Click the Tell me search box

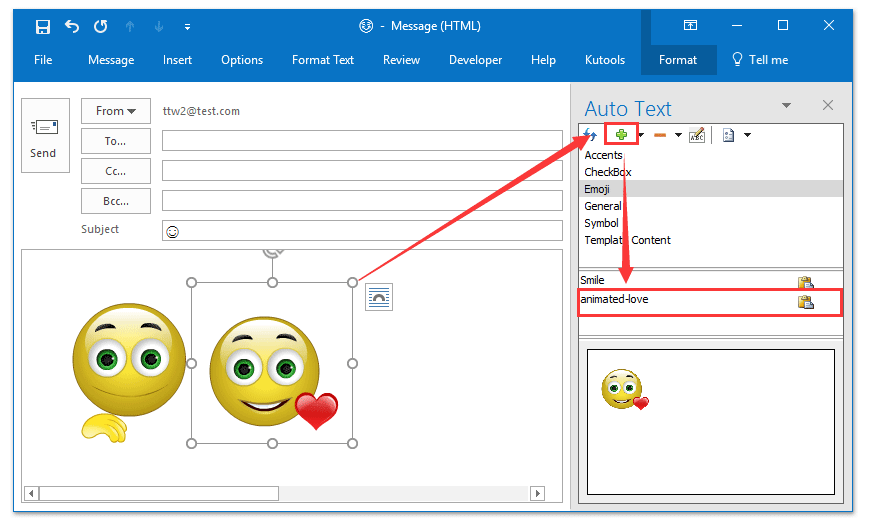coord(760,60)
